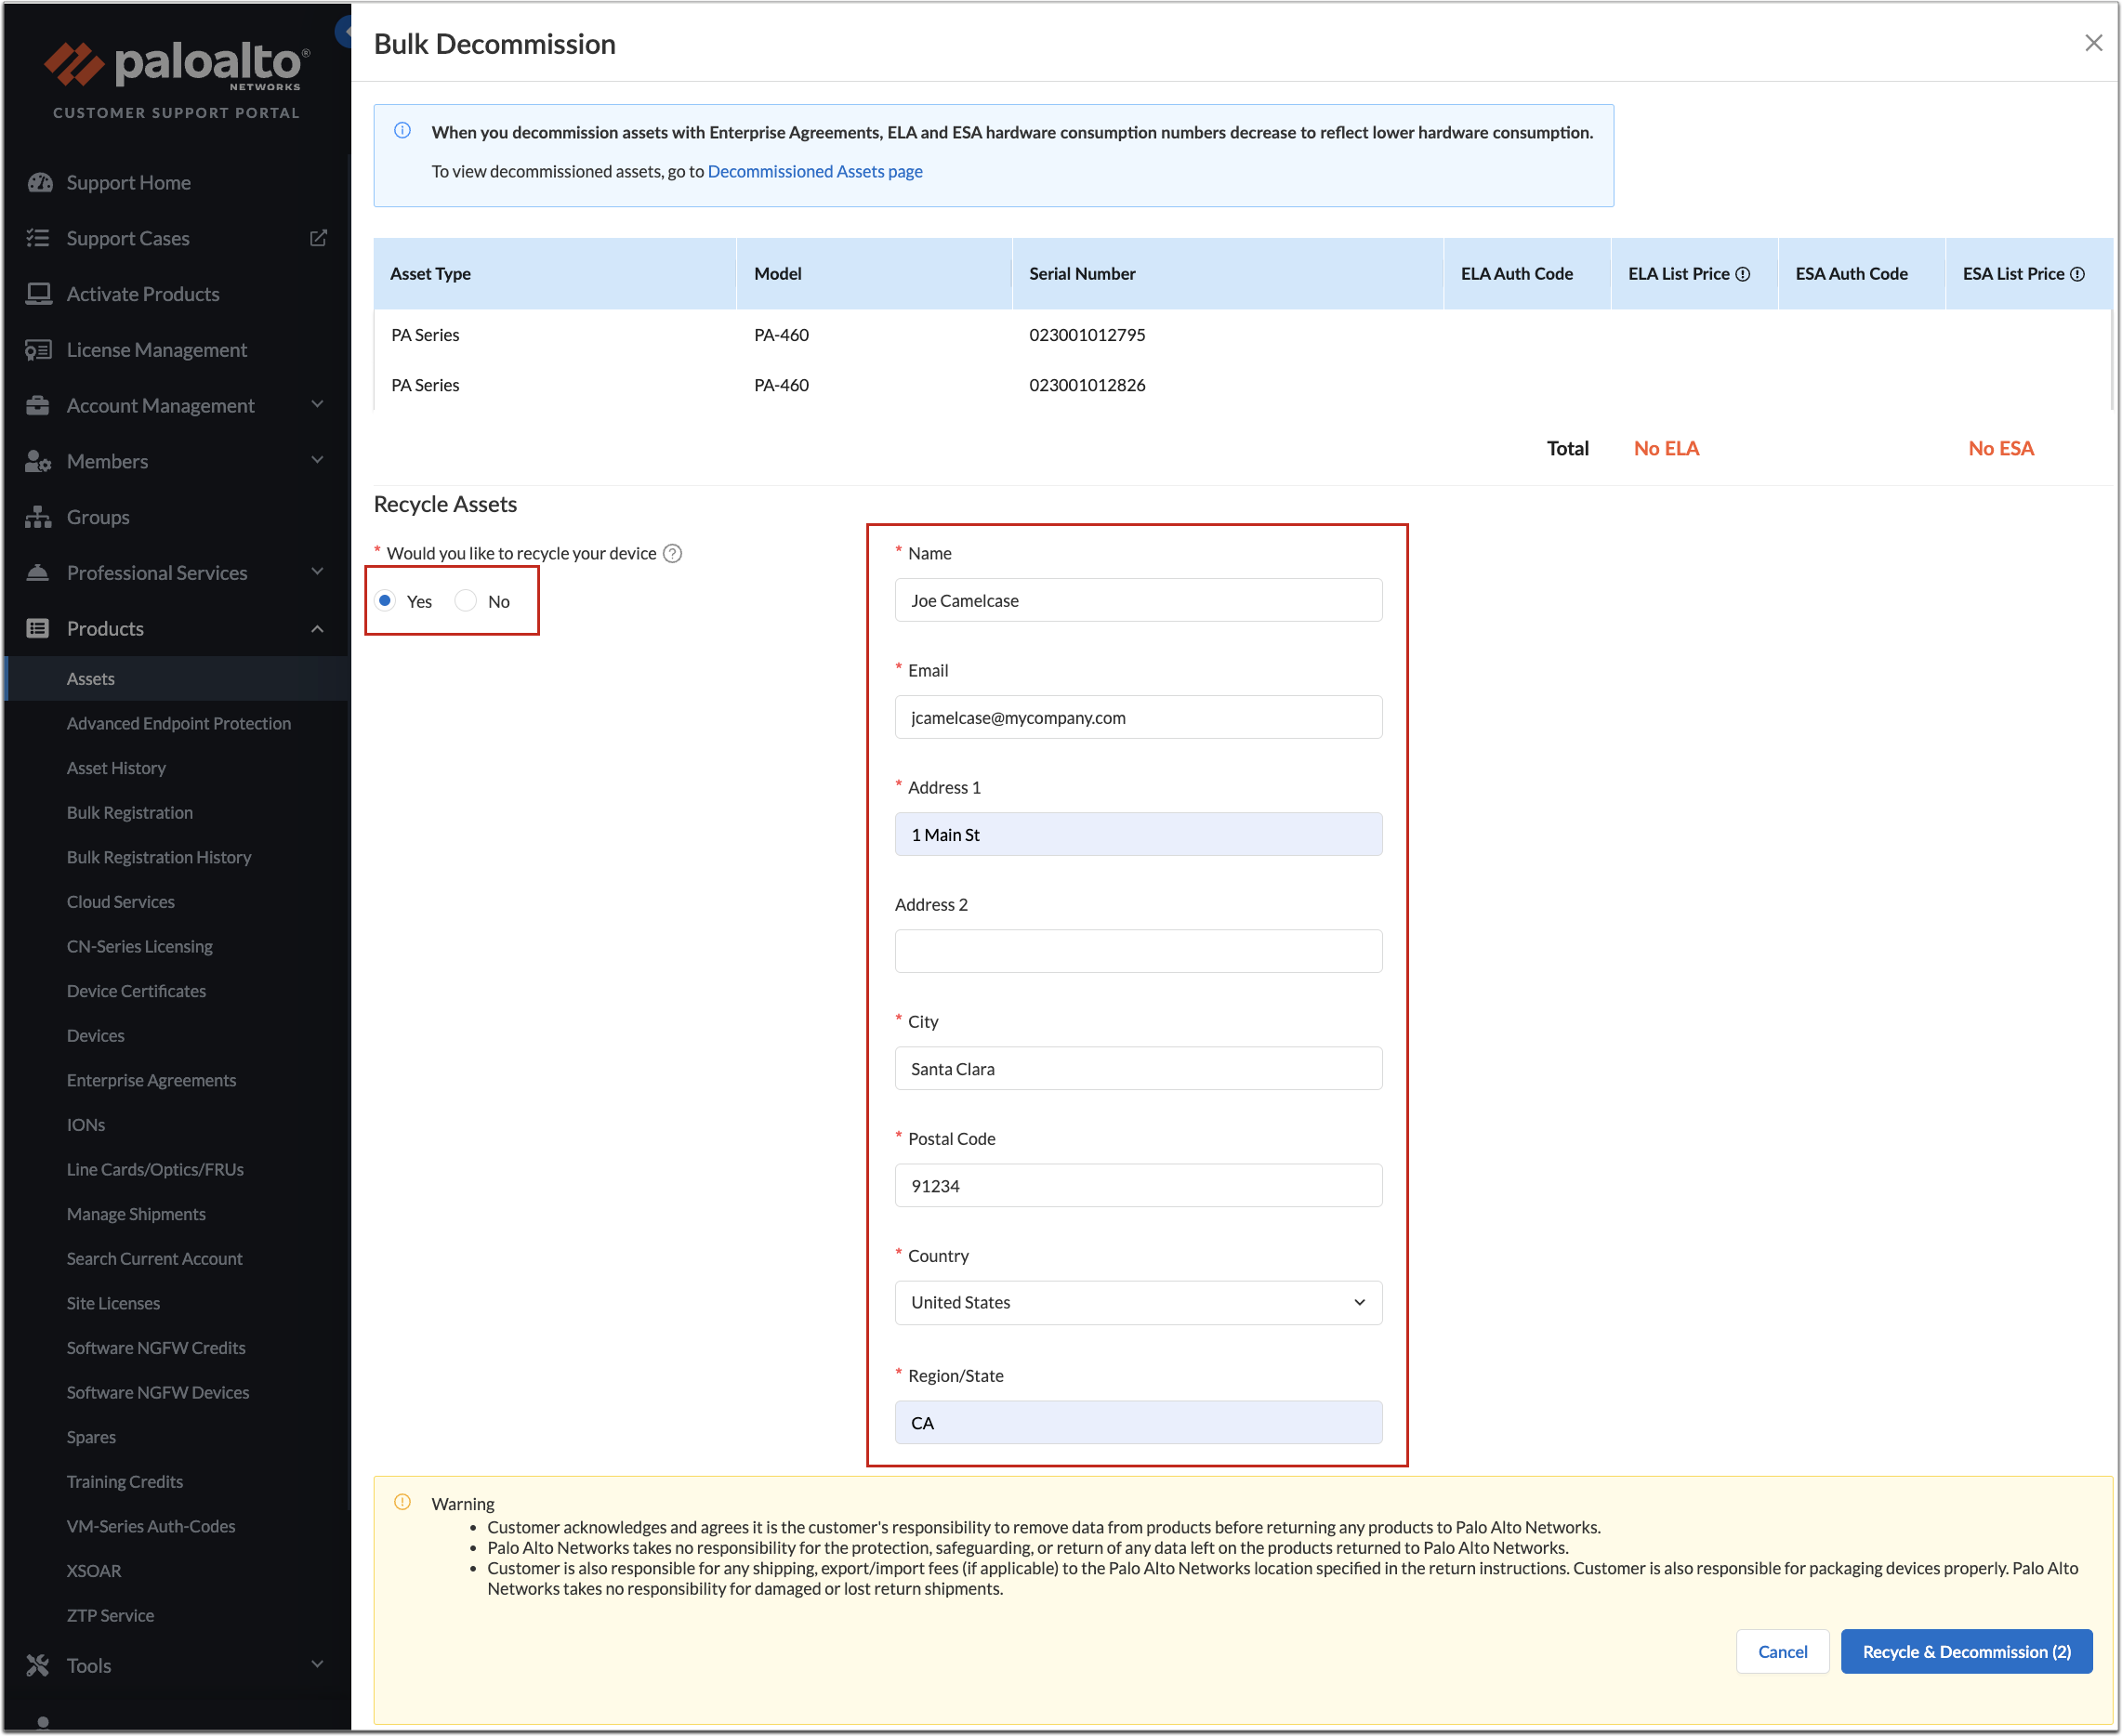
Task: Go to Enterprise Agreements page
Action: (151, 1080)
